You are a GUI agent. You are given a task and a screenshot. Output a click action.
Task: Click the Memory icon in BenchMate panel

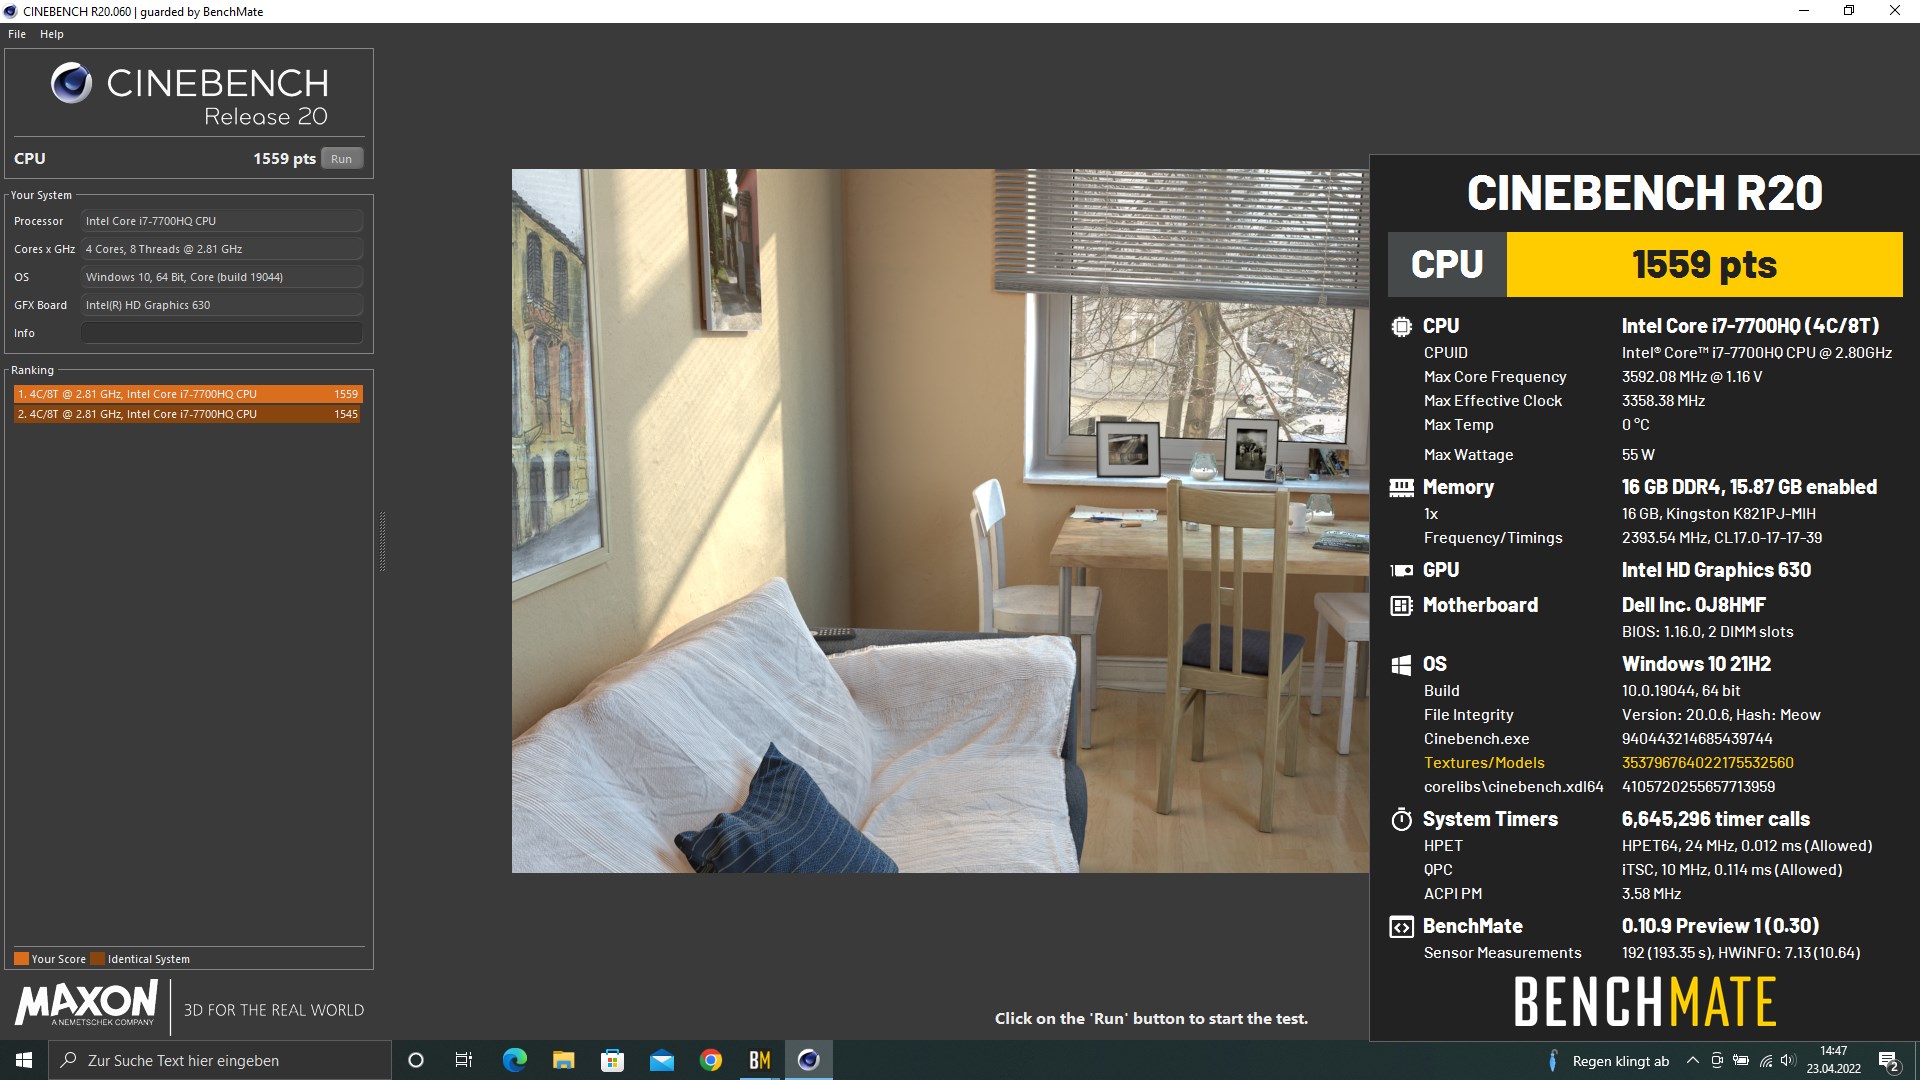pos(1401,487)
